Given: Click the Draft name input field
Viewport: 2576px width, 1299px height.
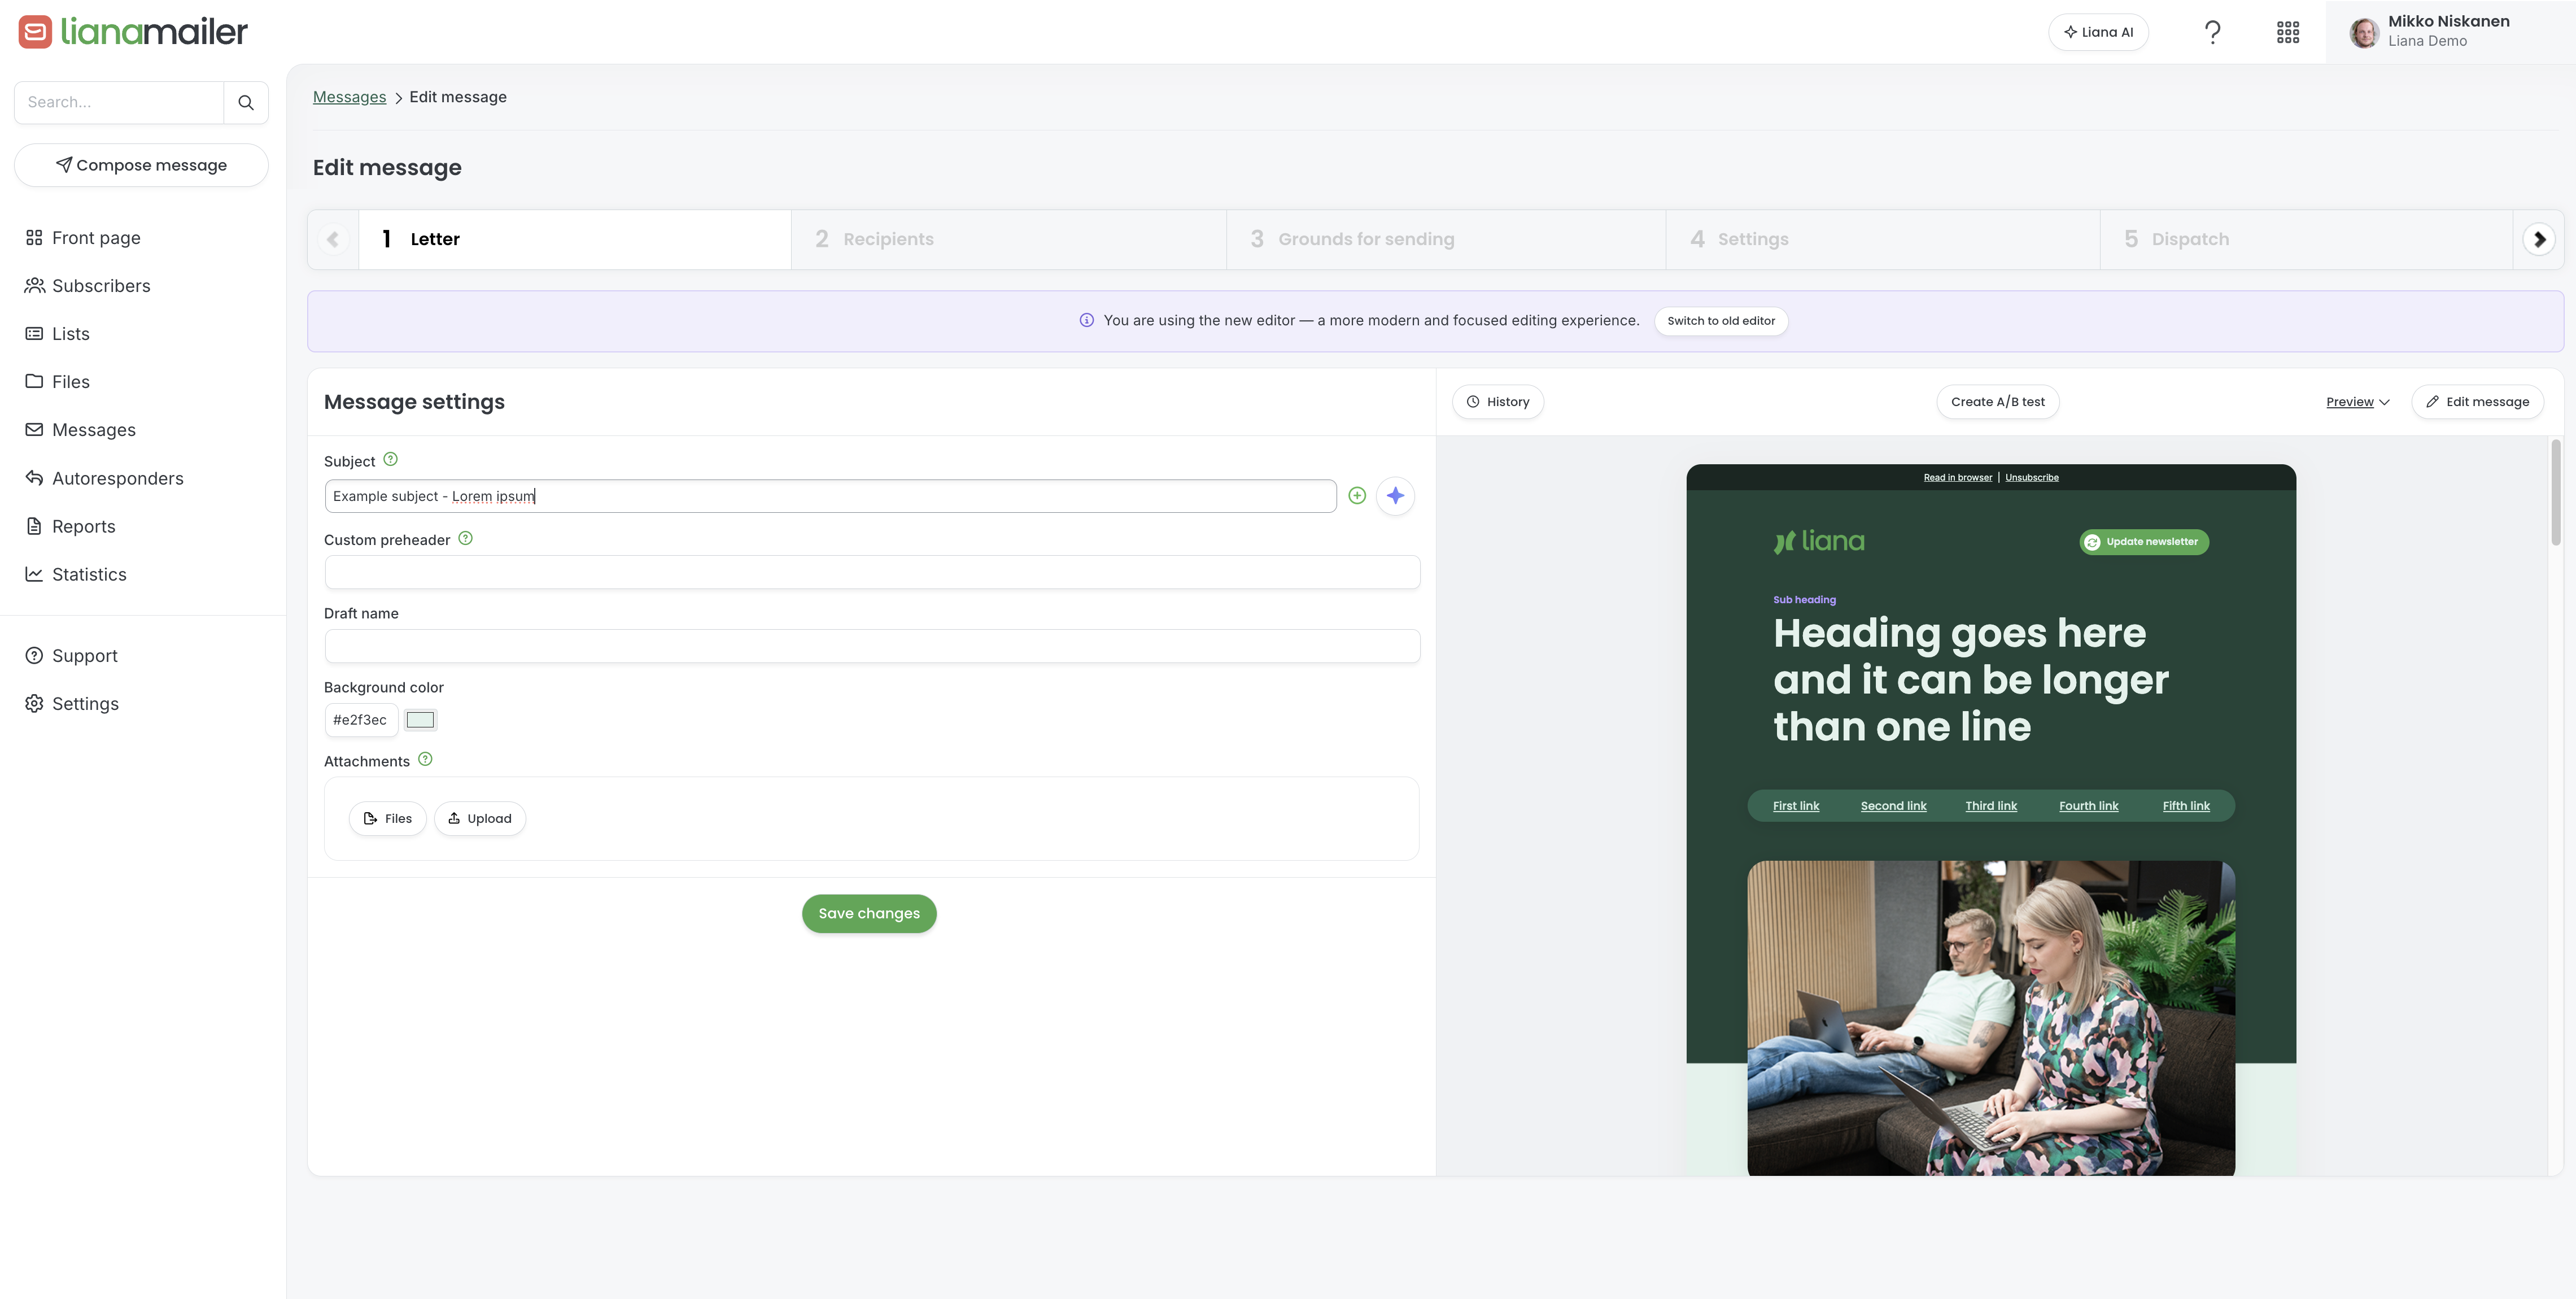Looking at the screenshot, I should (872, 646).
